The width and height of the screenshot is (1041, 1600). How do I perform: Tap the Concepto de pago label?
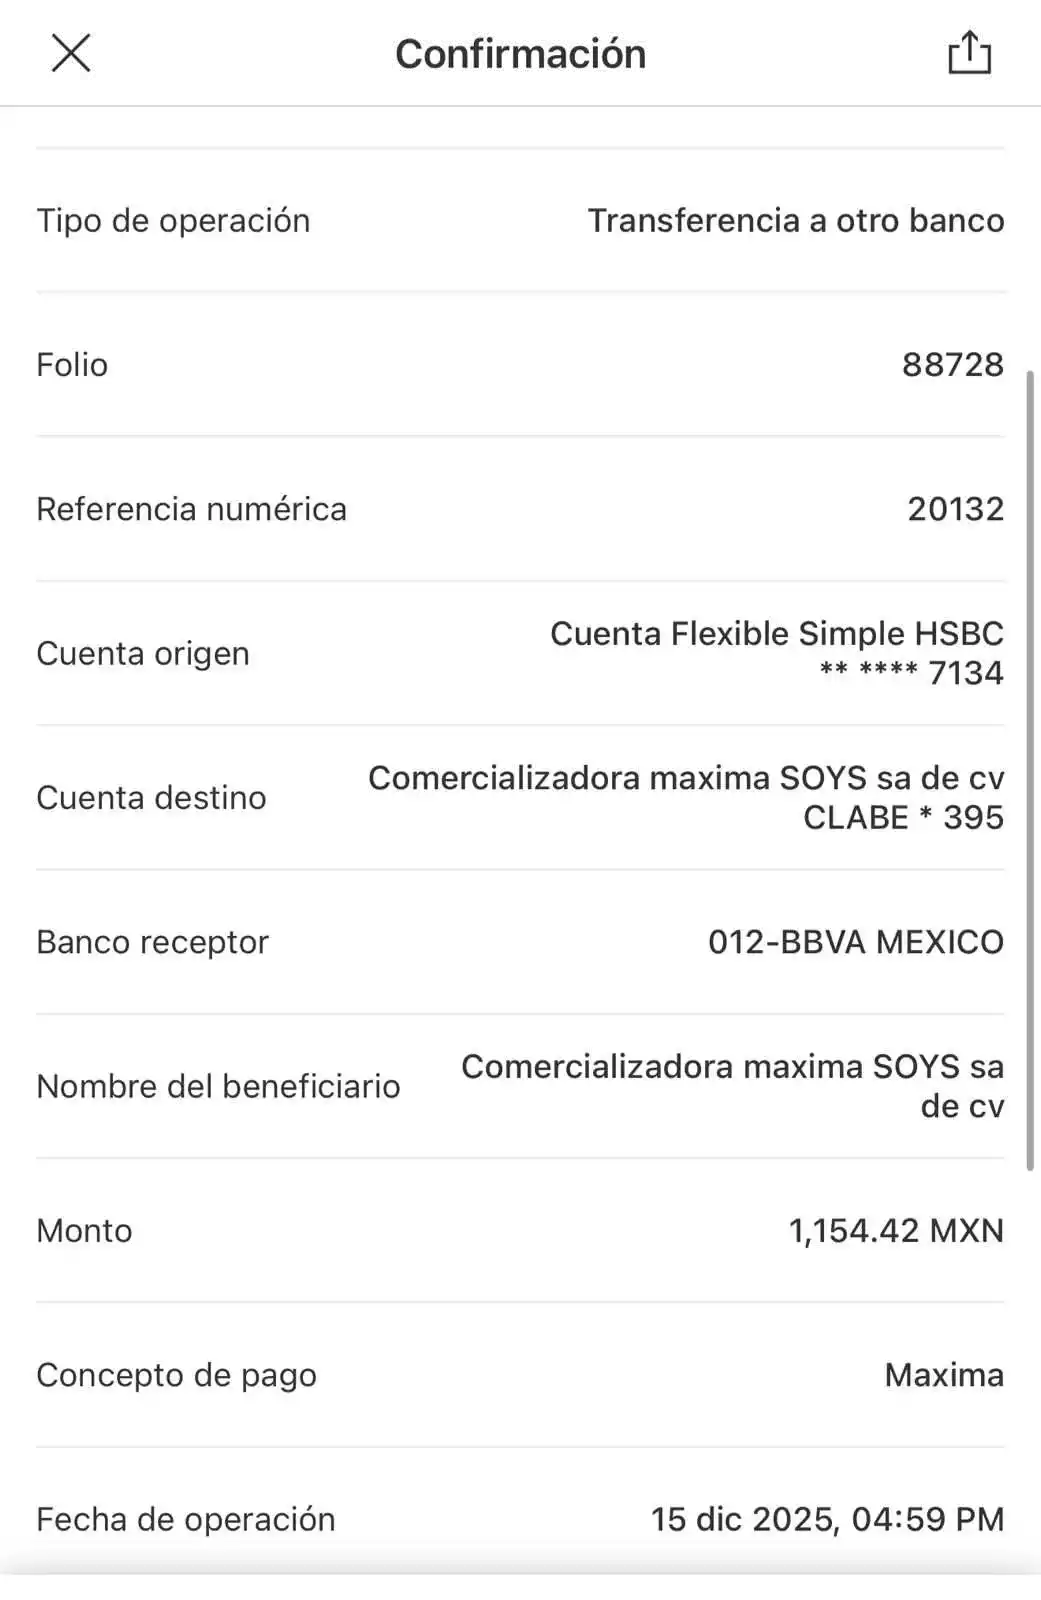click(x=176, y=1375)
